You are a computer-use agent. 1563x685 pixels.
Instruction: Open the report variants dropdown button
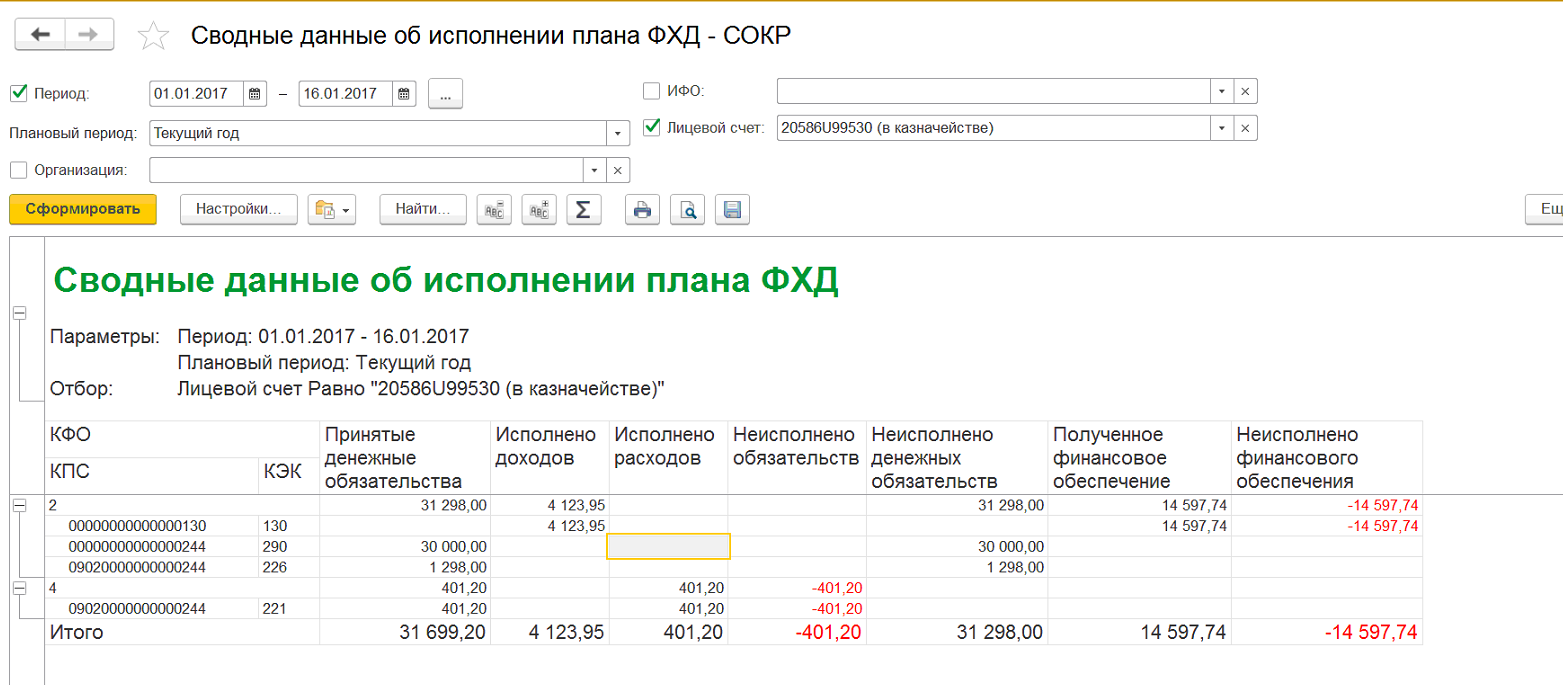(332, 209)
